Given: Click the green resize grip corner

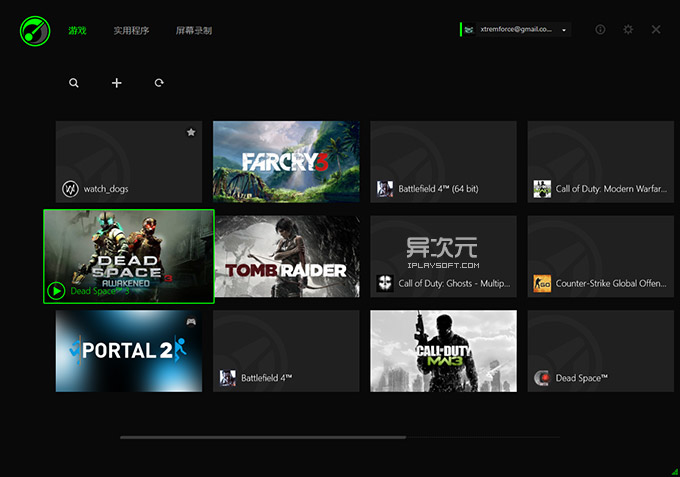Looking at the screenshot, I should (675, 472).
